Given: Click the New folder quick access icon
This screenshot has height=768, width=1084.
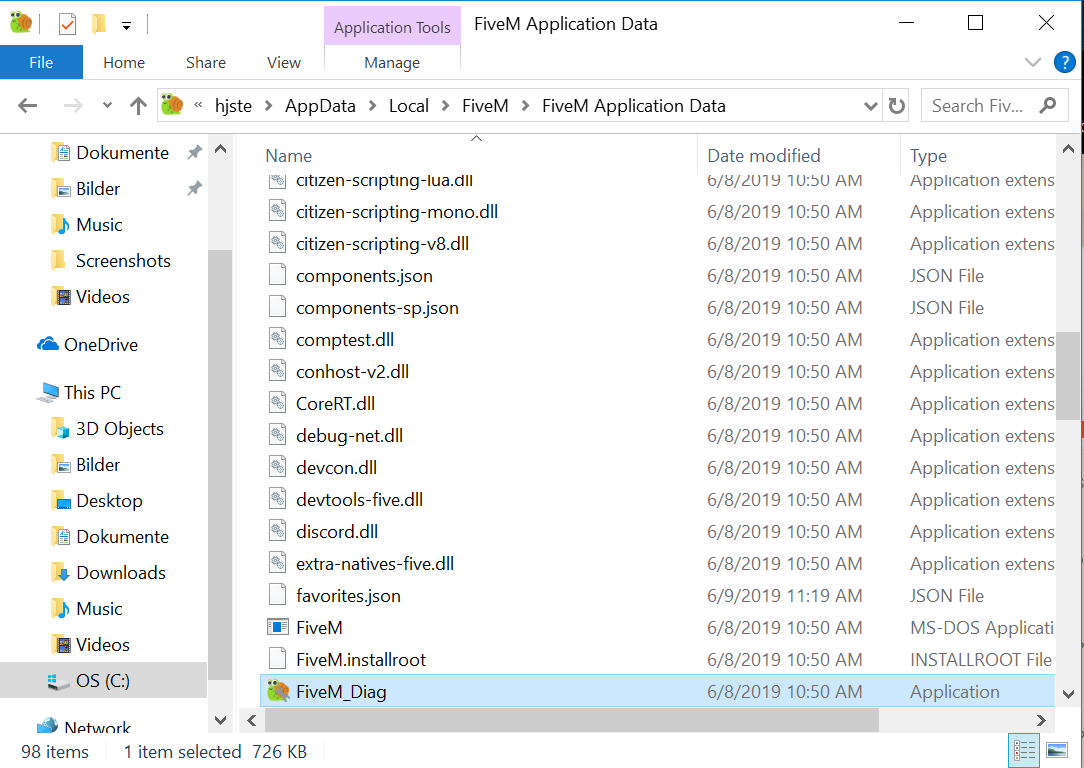Looking at the screenshot, I should click(99, 24).
